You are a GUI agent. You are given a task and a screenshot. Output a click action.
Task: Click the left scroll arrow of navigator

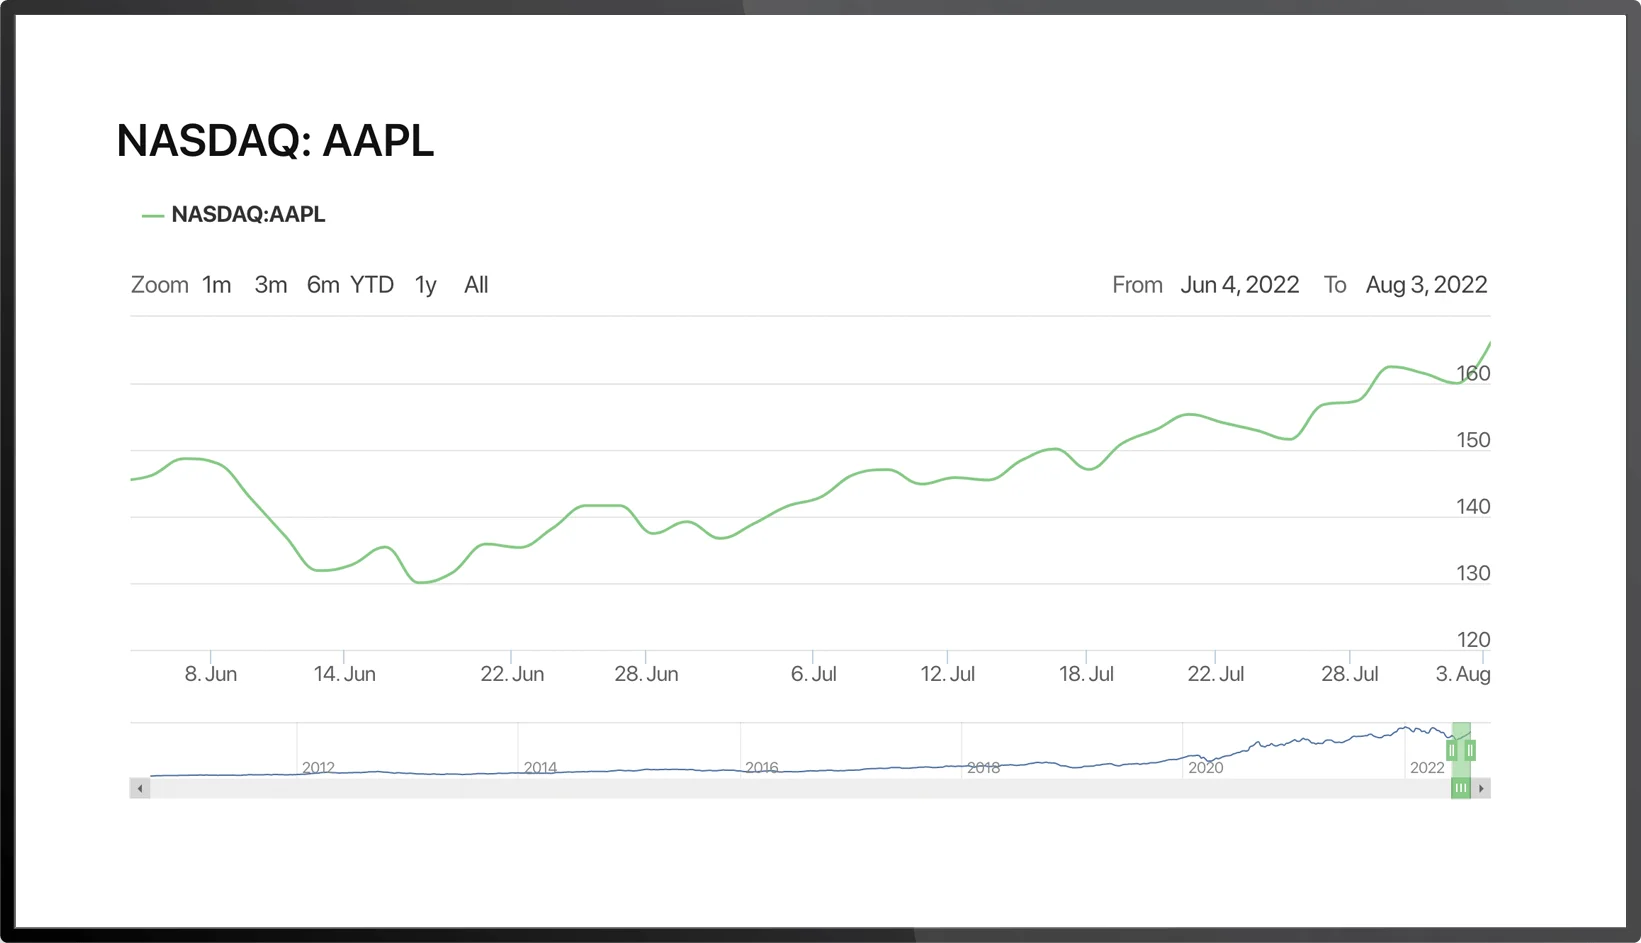(140, 789)
